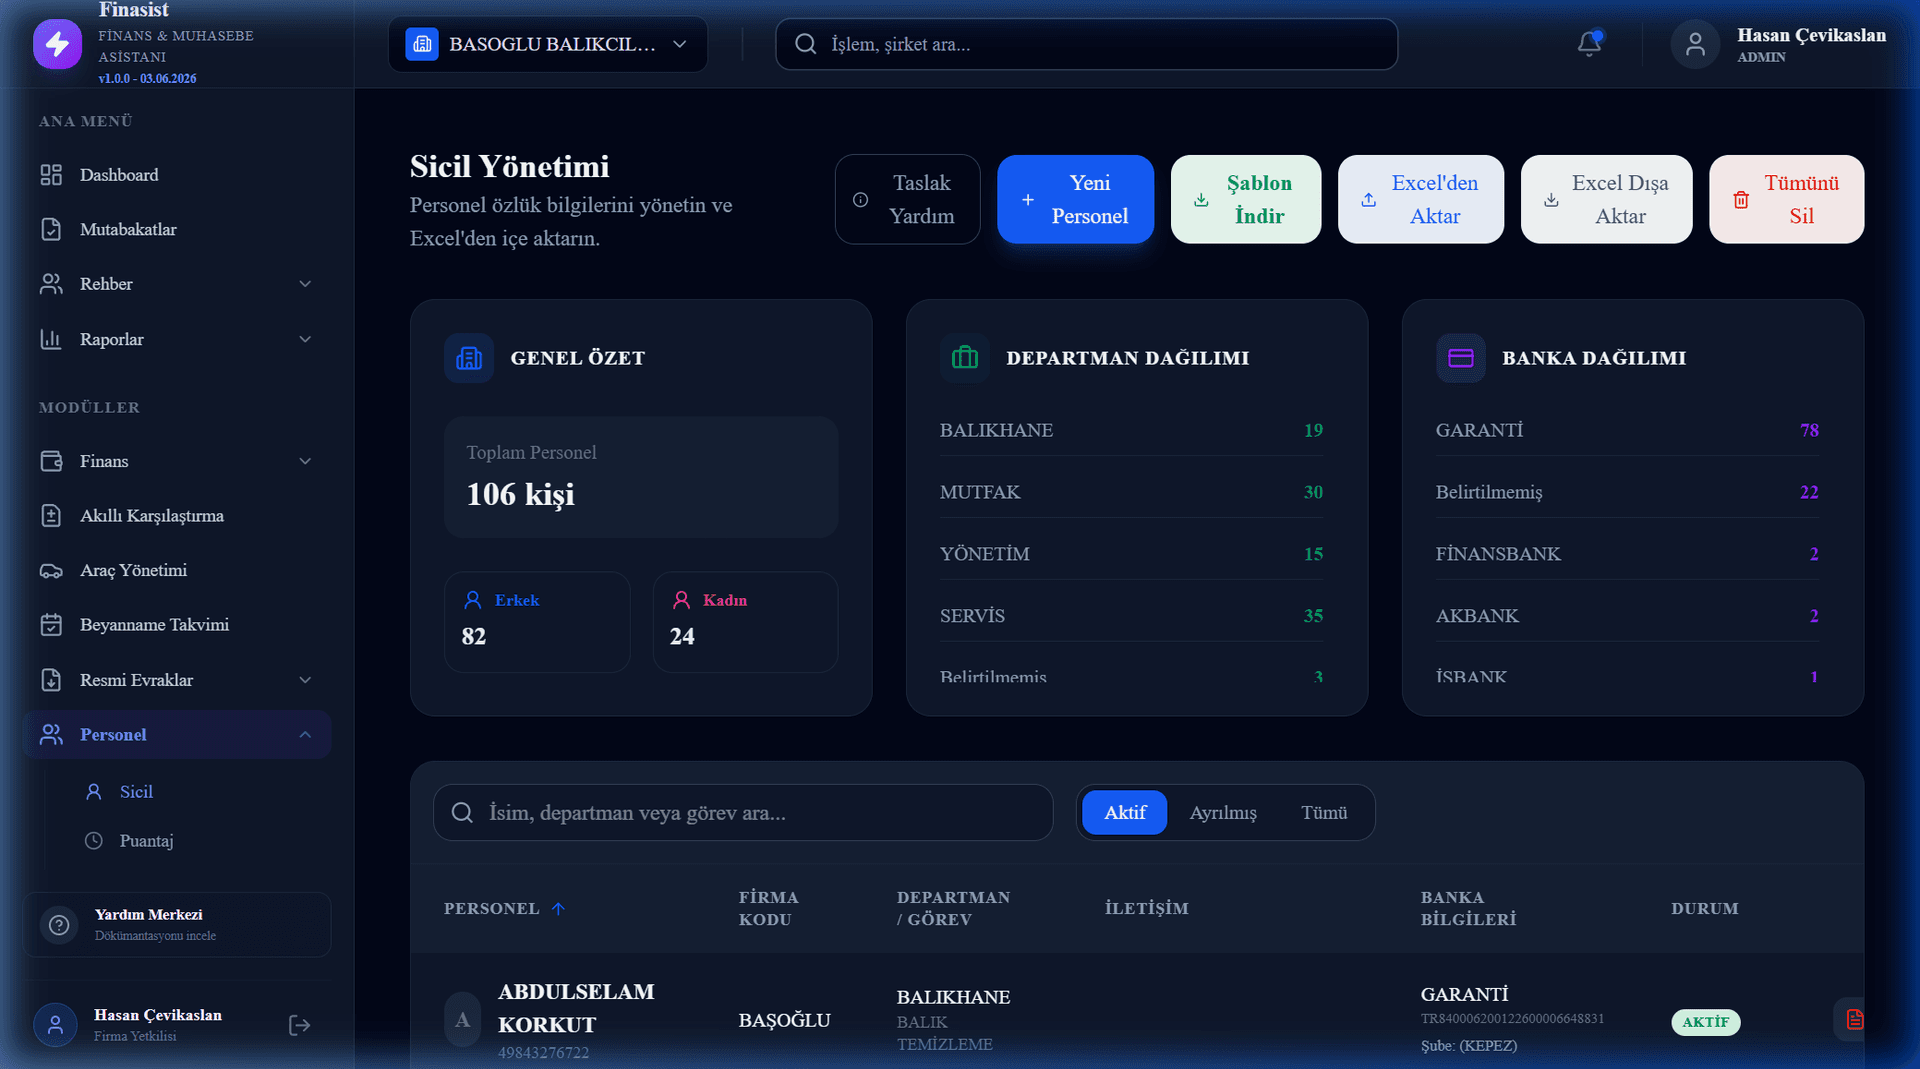This screenshot has height=1069, width=1920.
Task: Click the user avatar icon in header
Action: (x=1695, y=44)
